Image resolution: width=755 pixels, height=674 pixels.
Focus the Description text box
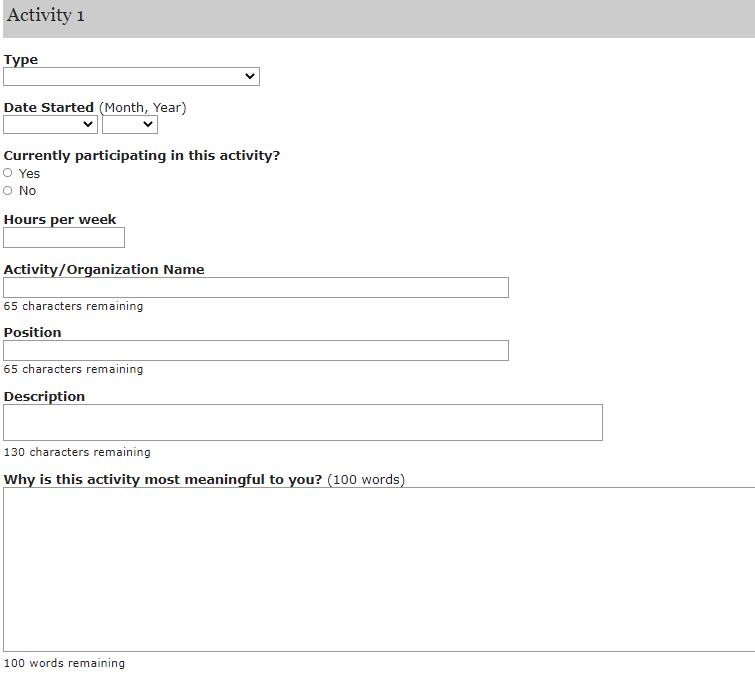(303, 423)
